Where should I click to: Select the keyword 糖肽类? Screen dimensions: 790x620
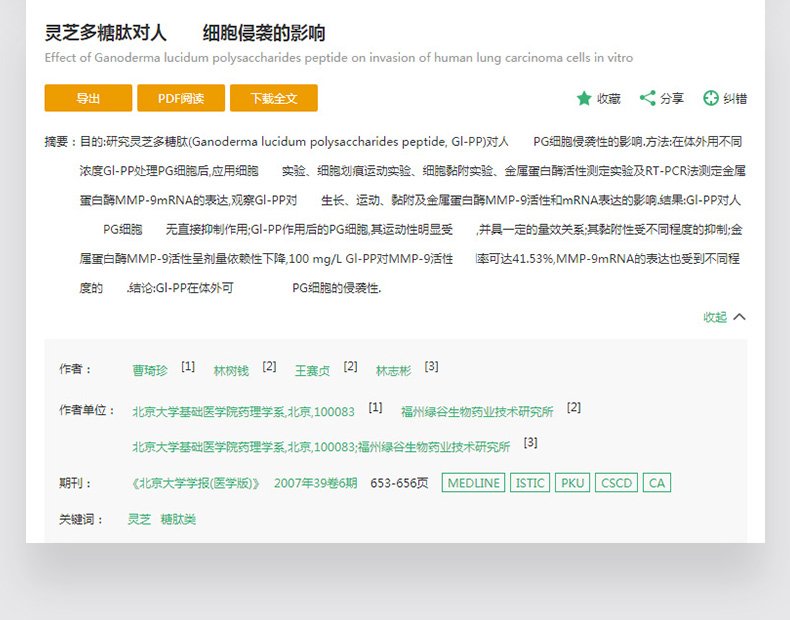pyautogui.click(x=178, y=519)
